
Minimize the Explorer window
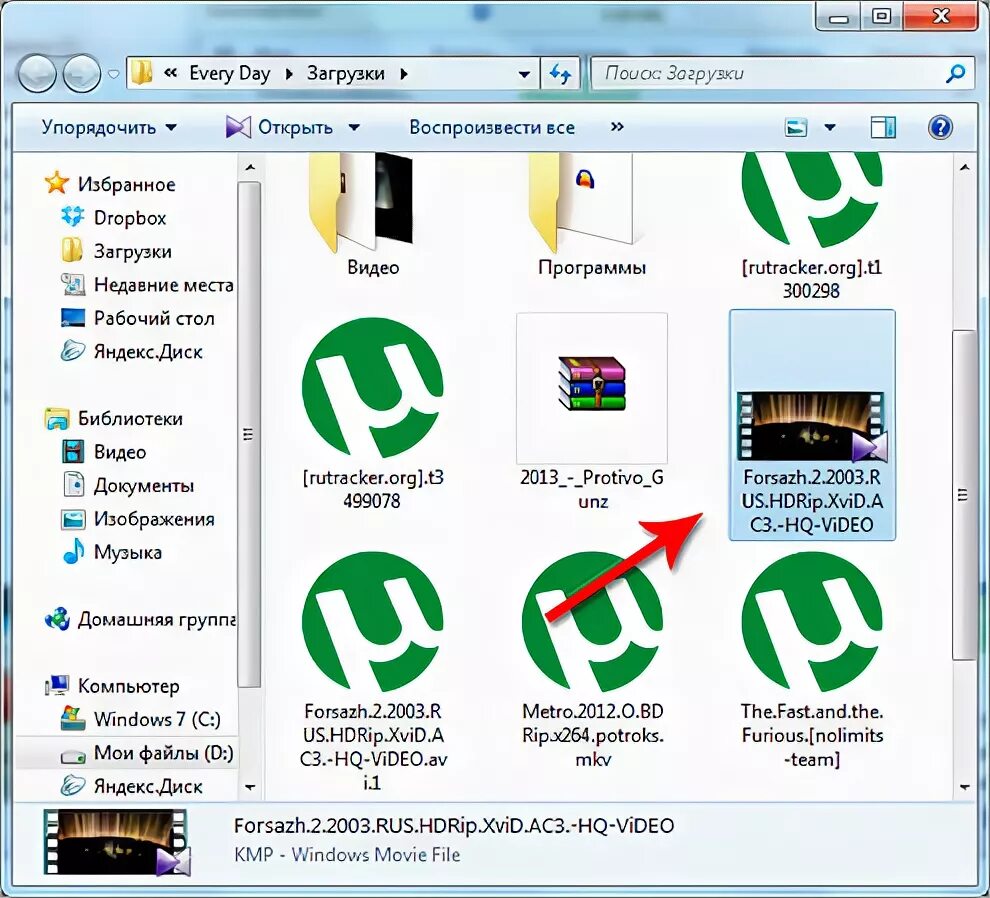tap(839, 16)
